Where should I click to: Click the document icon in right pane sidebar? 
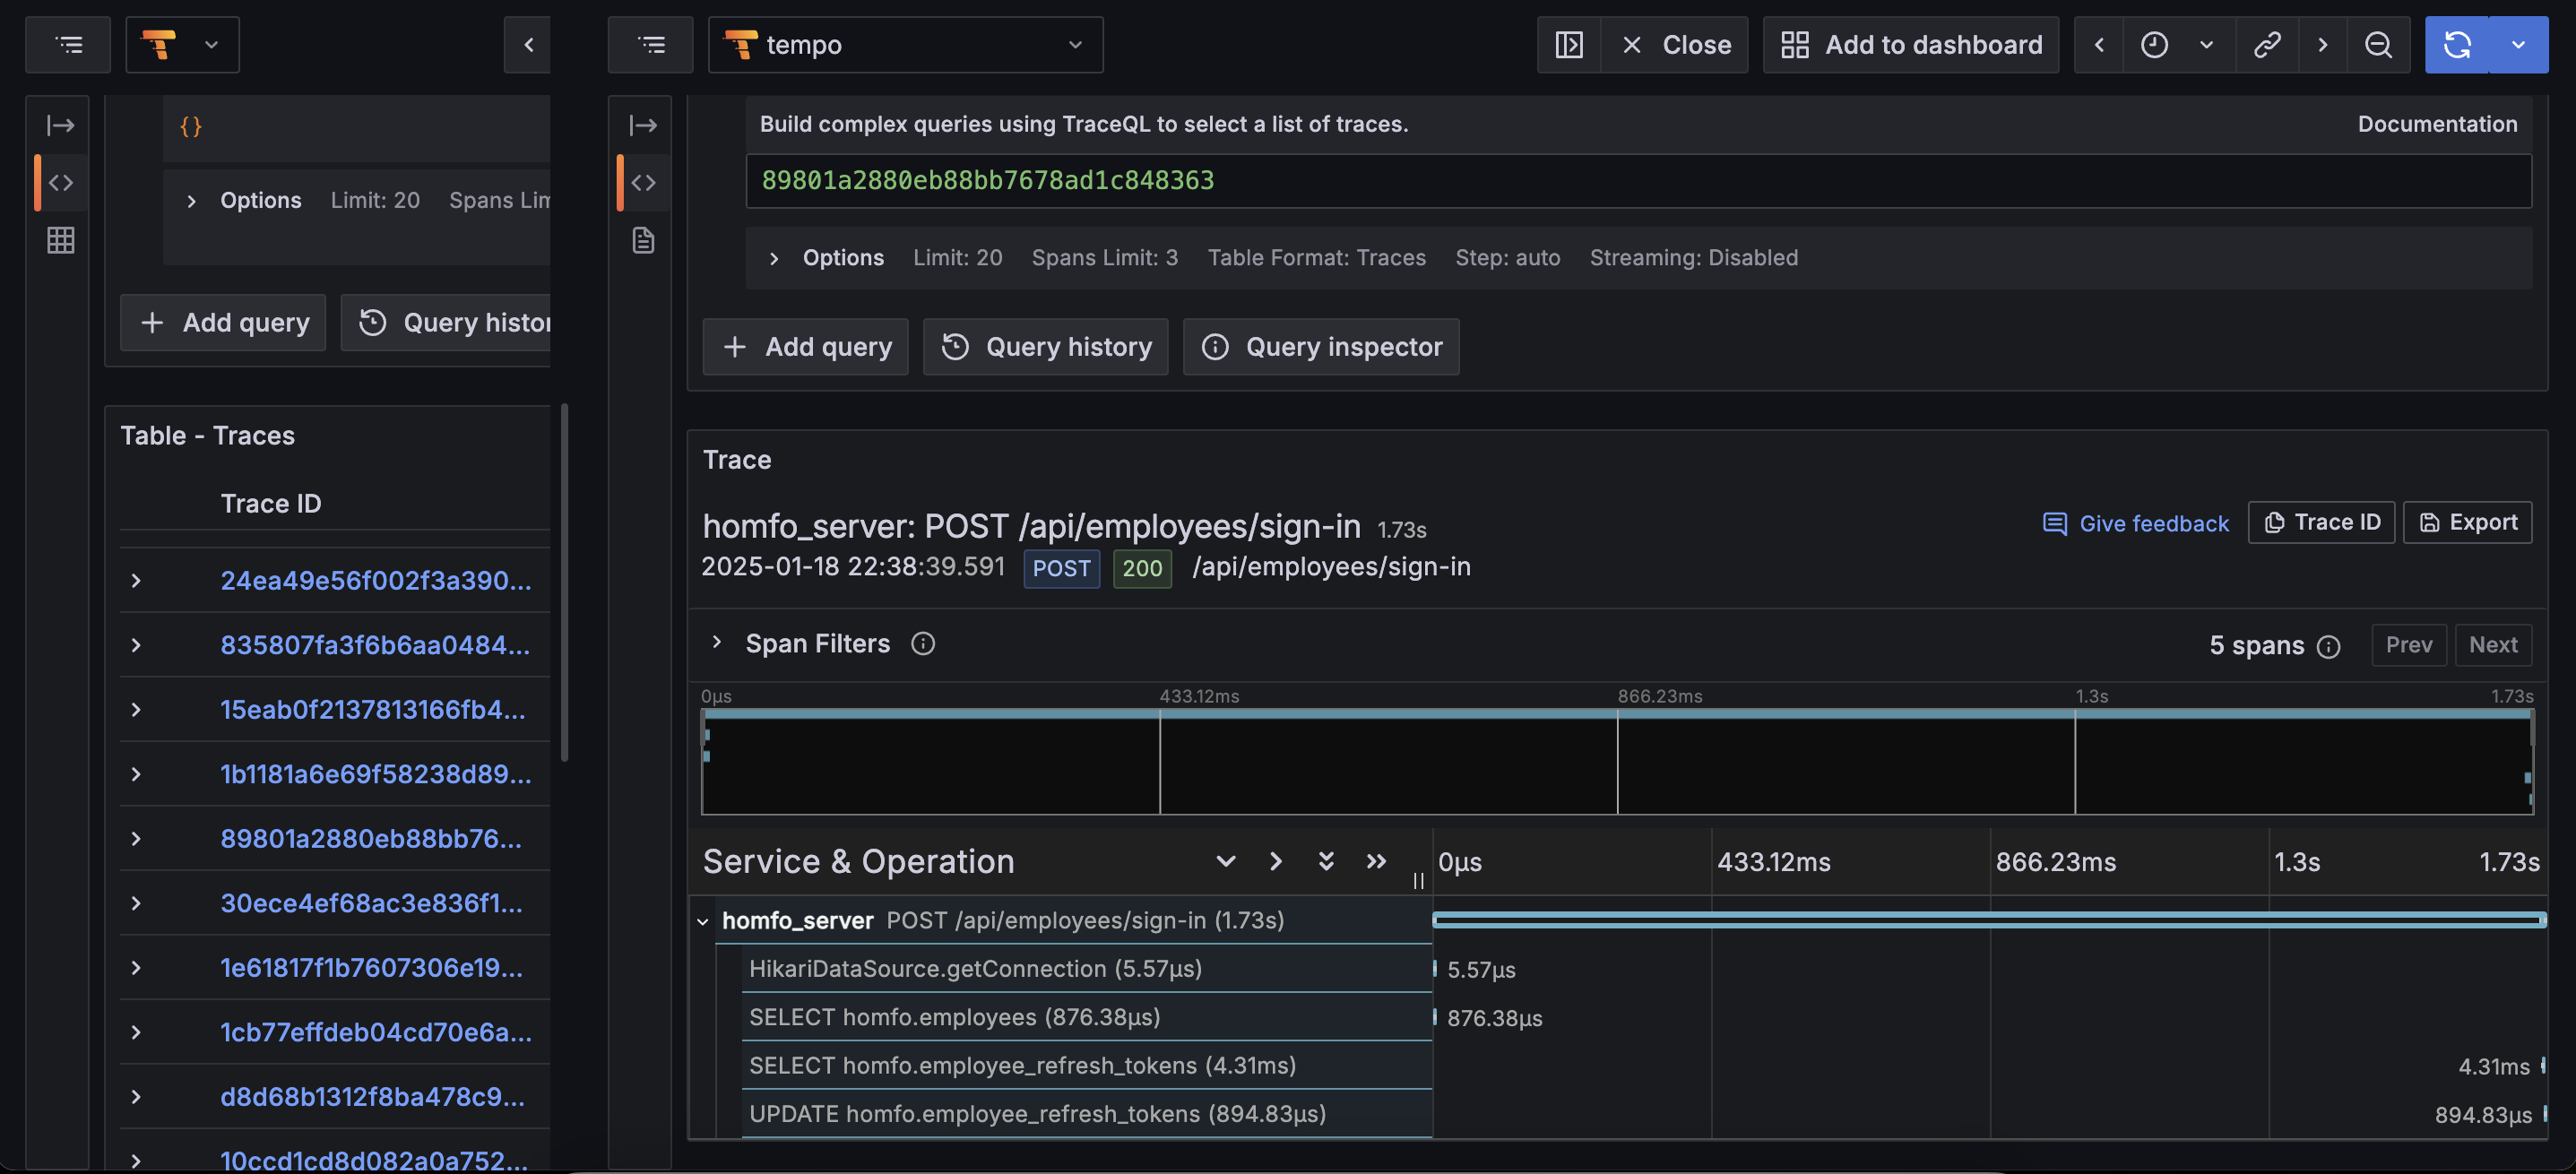[x=643, y=240]
